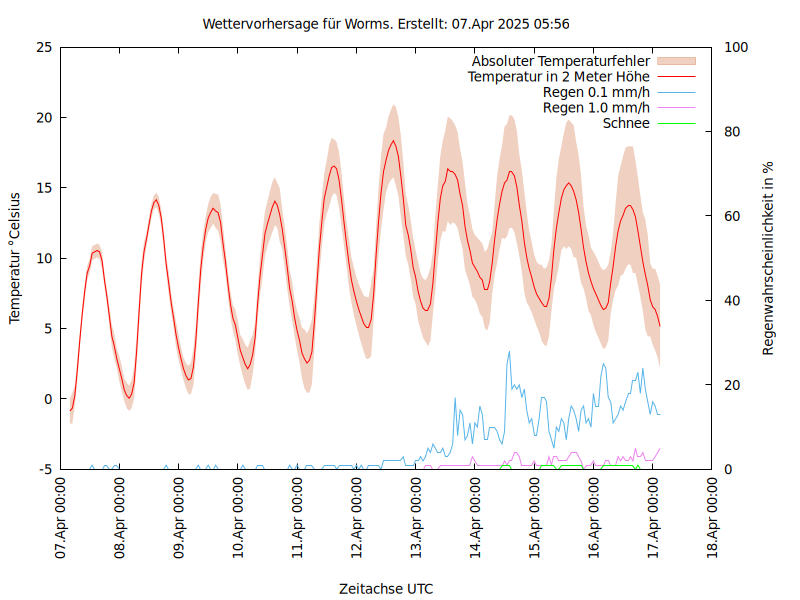Click the 'Temperatur °Celsius' left axis label

15,258
